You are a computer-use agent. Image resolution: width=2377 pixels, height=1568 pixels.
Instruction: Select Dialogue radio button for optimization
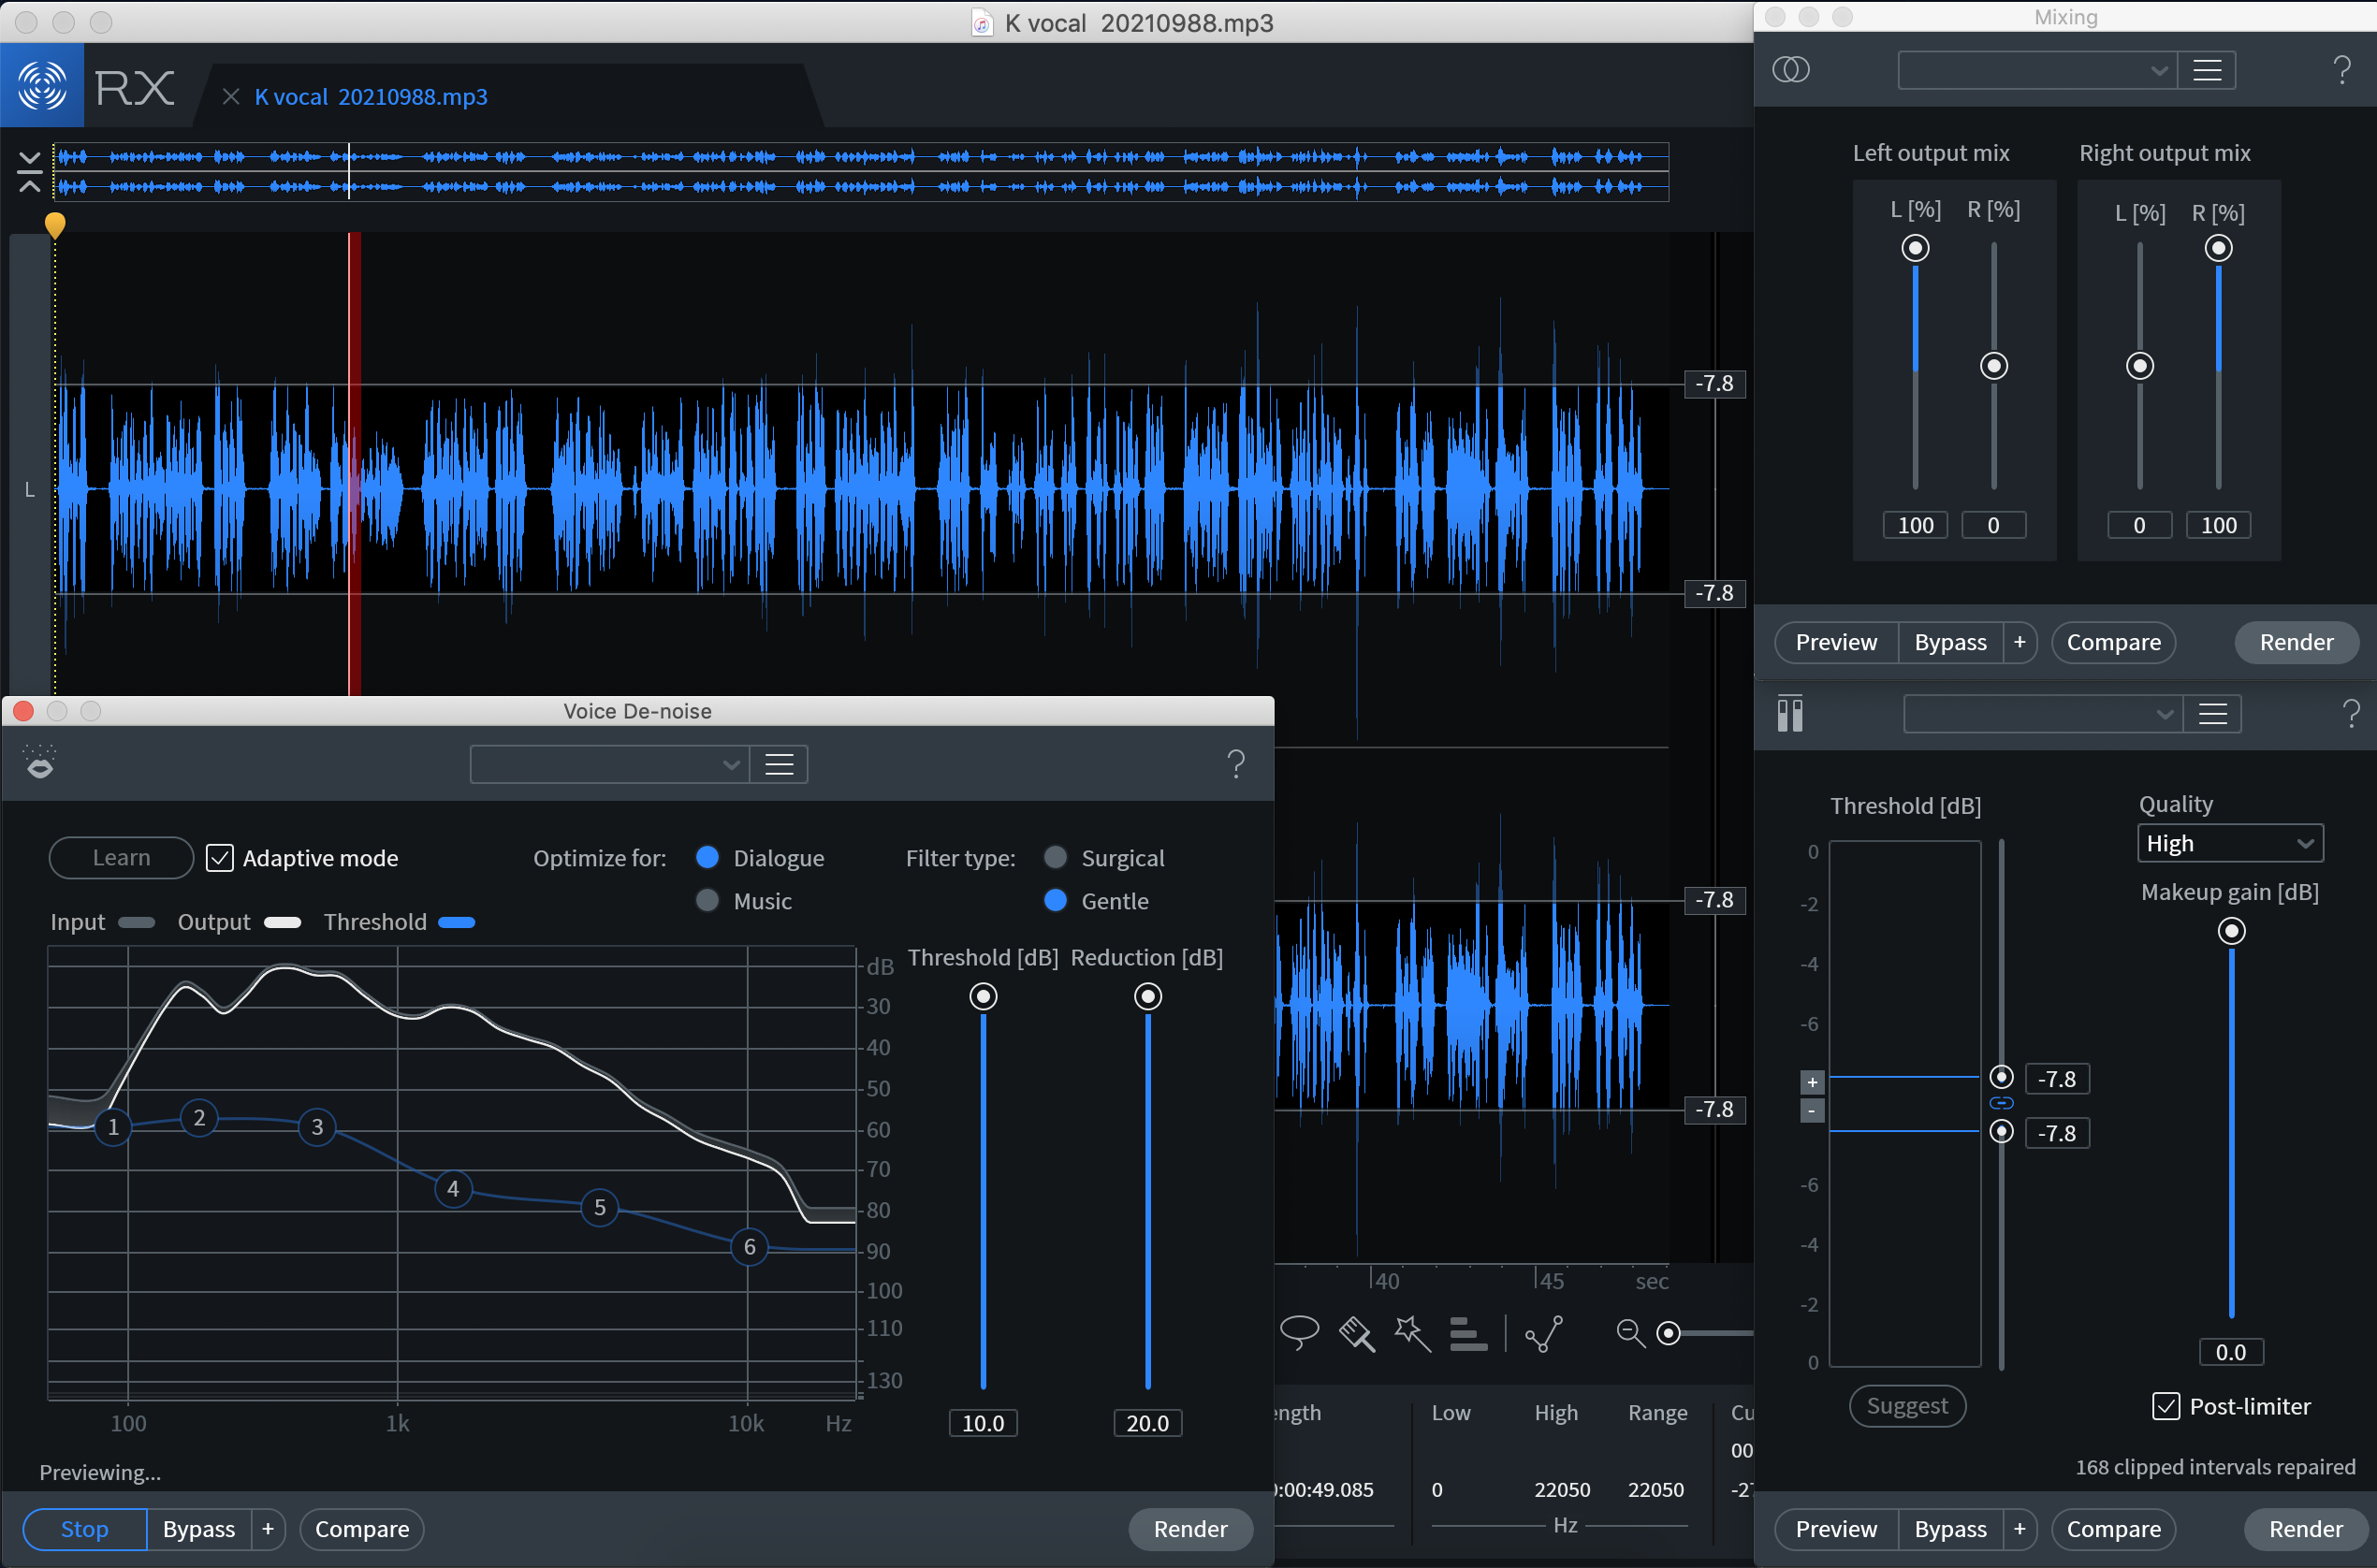click(x=707, y=856)
